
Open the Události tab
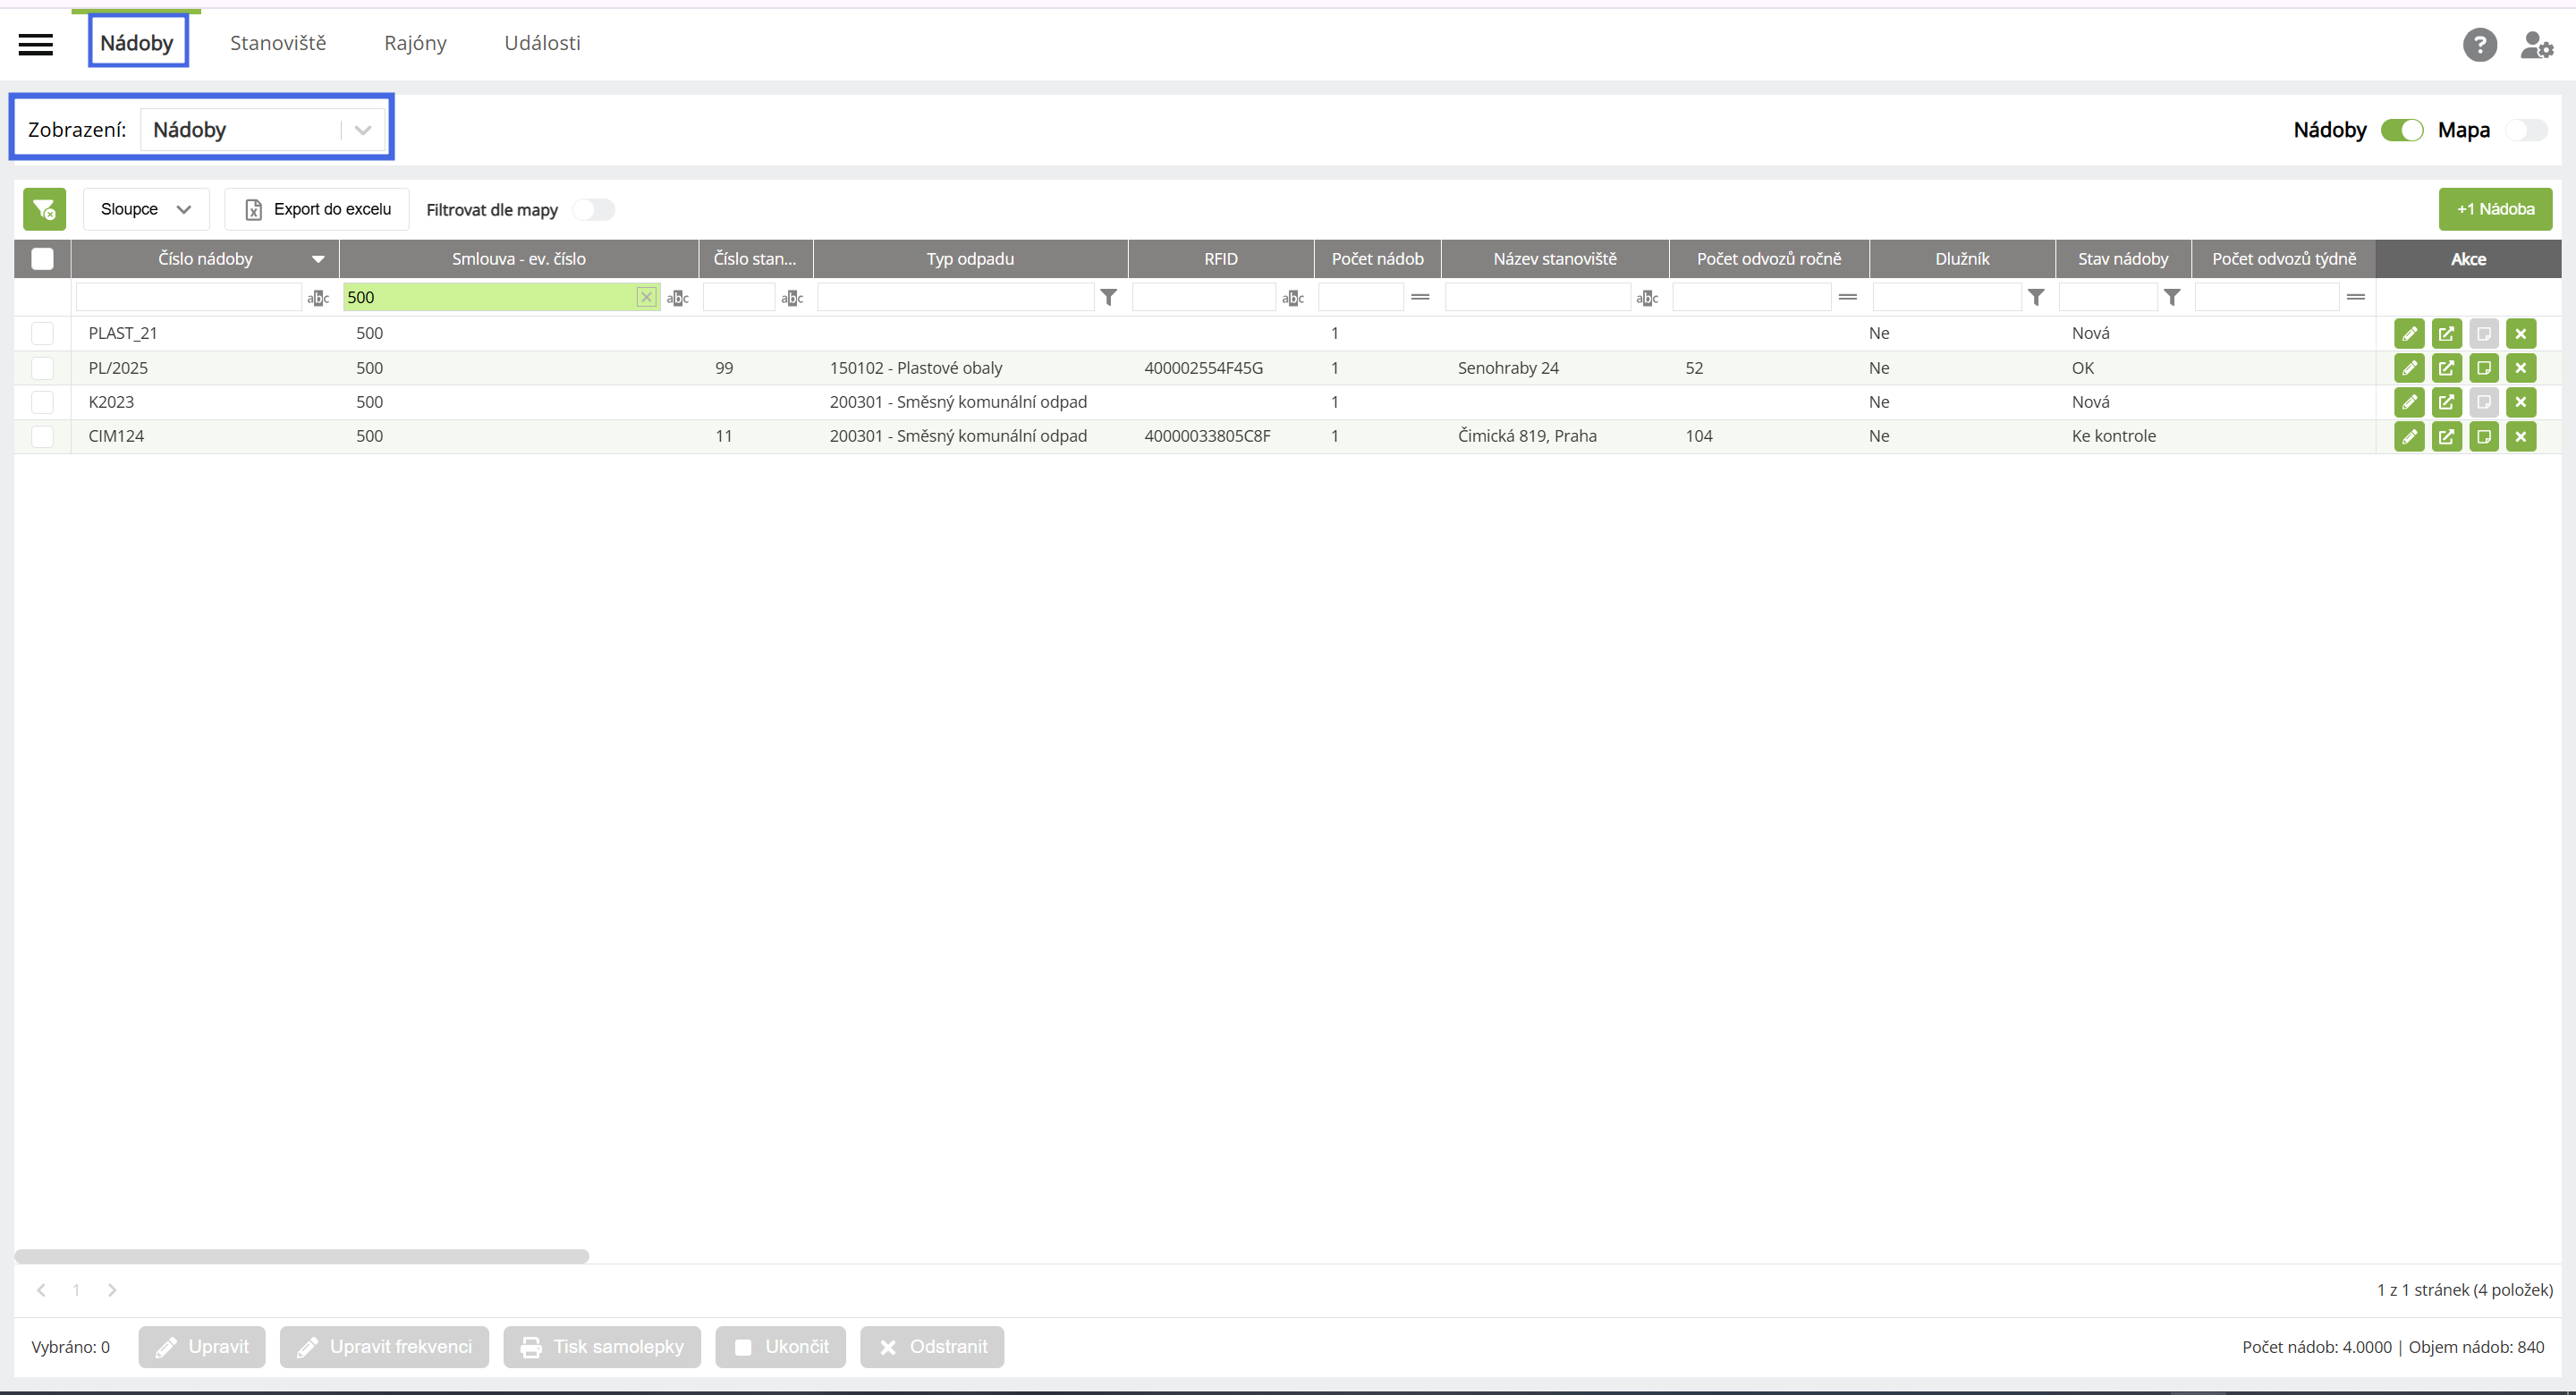(x=542, y=43)
